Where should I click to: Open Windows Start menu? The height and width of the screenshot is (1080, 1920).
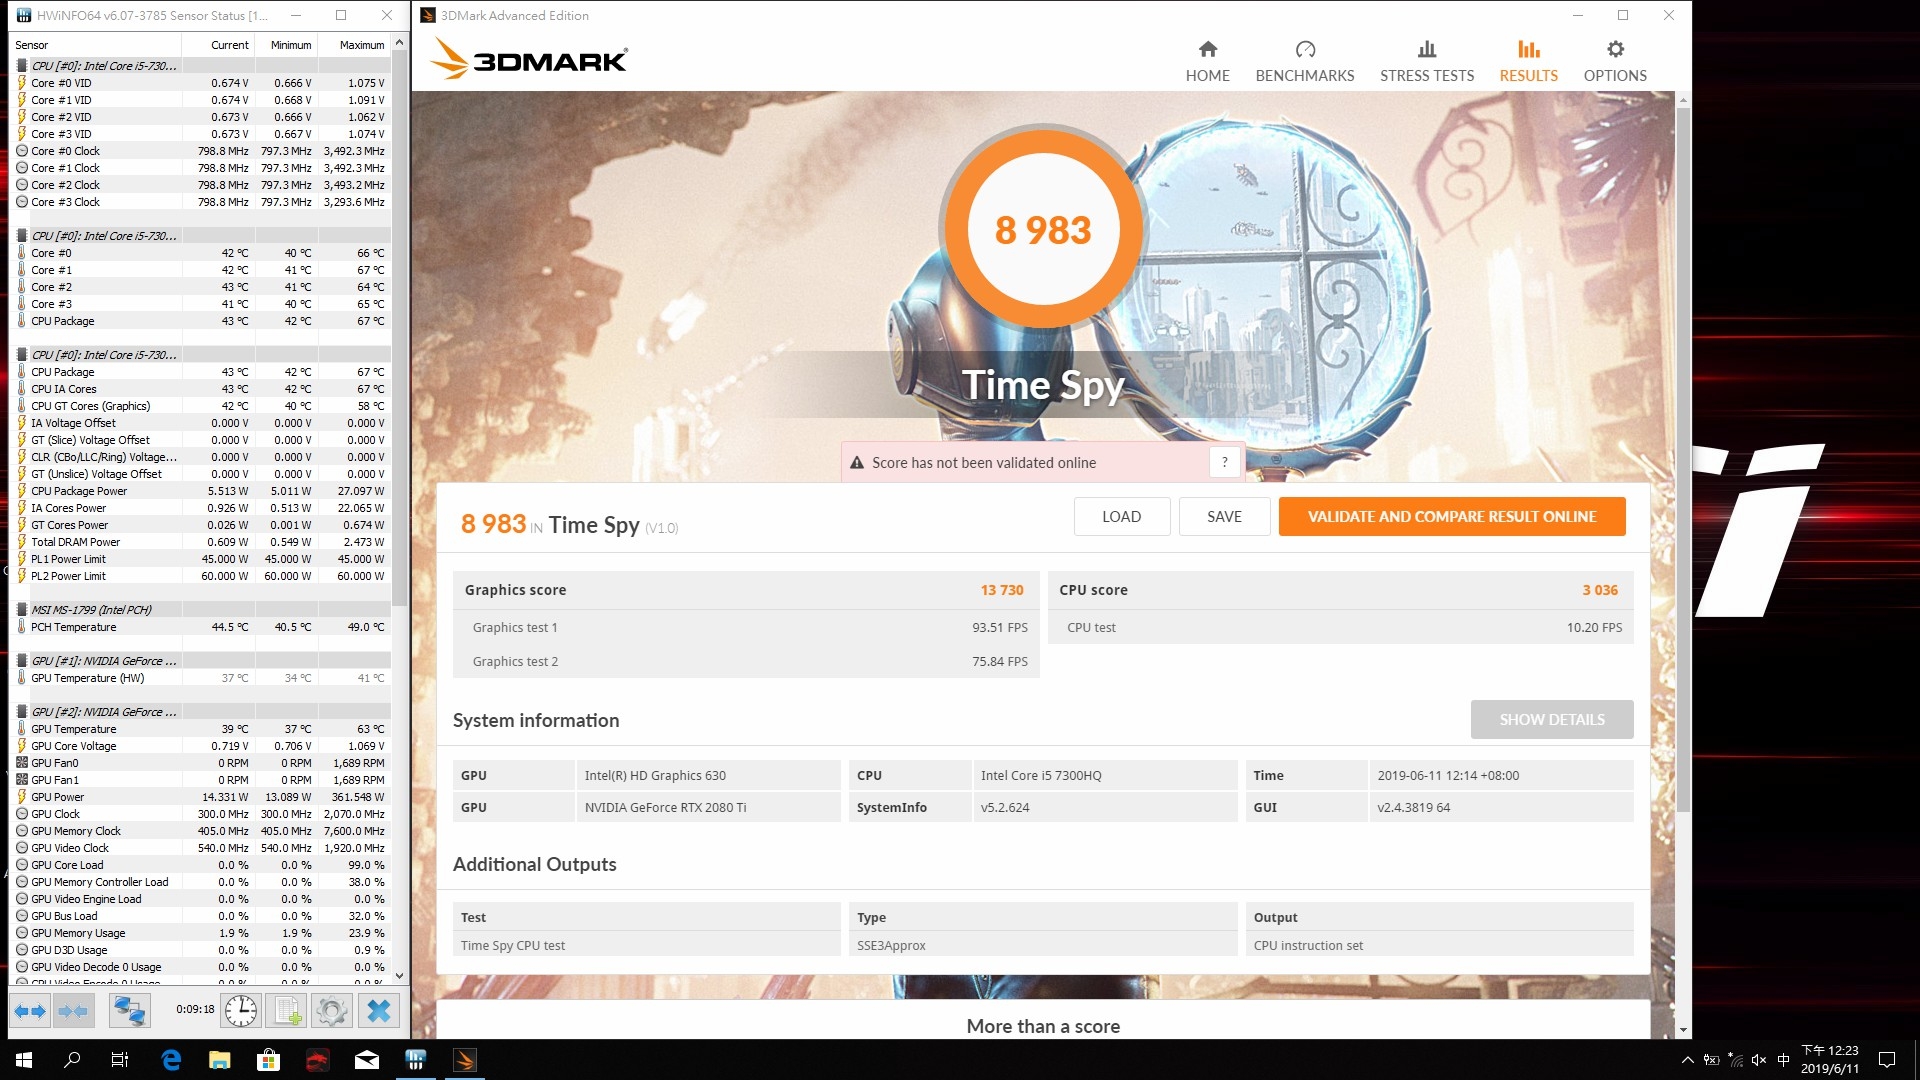[24, 1060]
